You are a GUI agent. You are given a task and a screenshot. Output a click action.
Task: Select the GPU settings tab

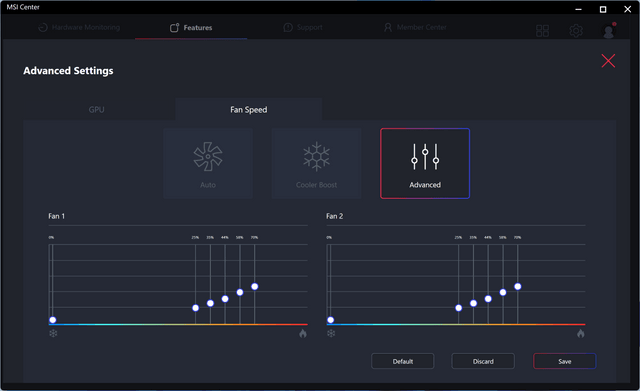pos(97,109)
